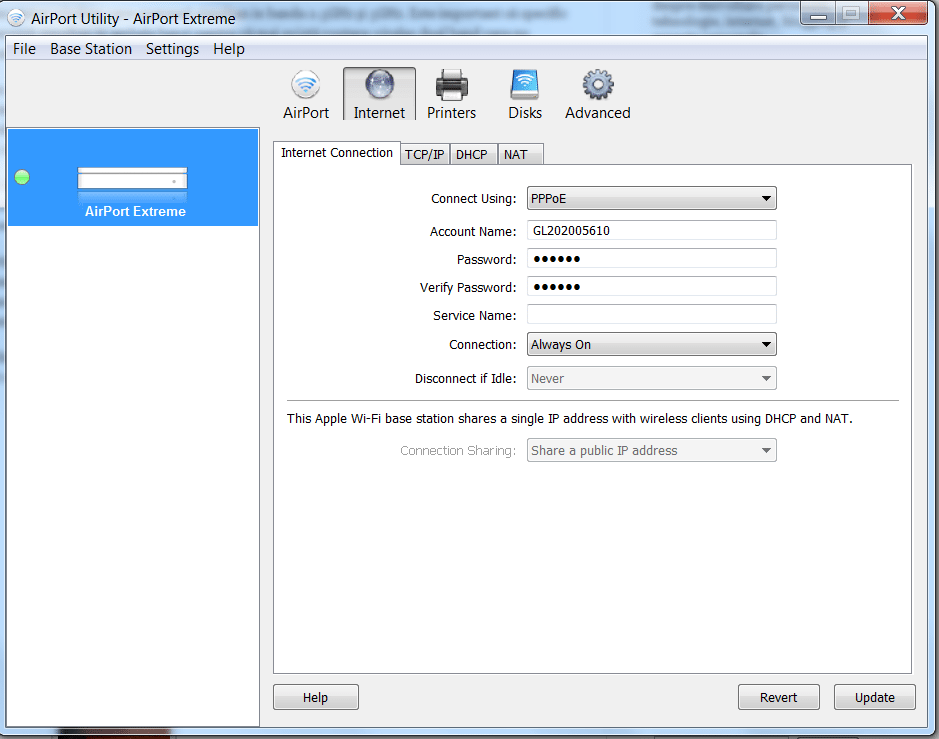
Task: Switch to the TCP/IP tab
Action: click(x=424, y=155)
